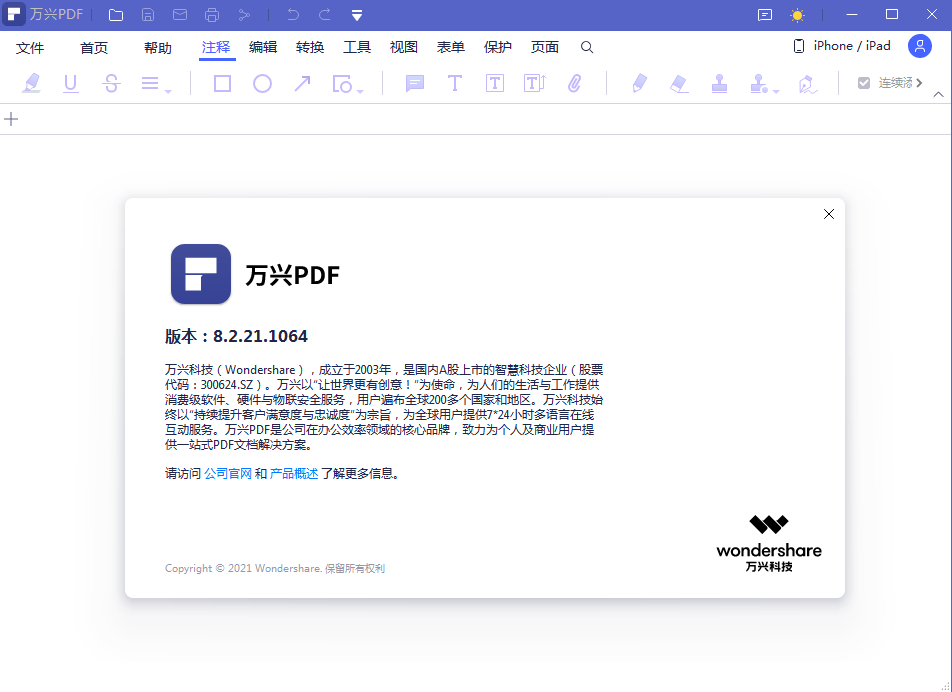Viewport: 952px width, 692px height.
Task: Expand more toolbar items chevron
Action: click(x=919, y=83)
